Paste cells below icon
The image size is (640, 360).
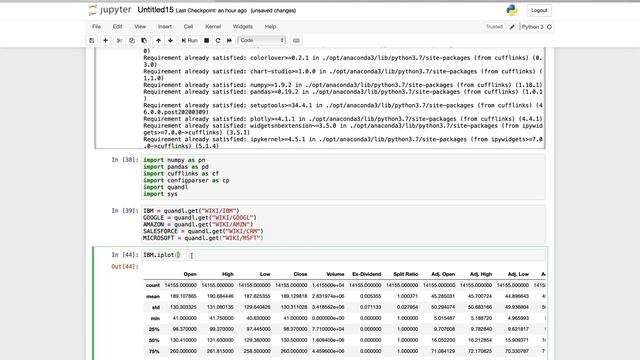144,40
